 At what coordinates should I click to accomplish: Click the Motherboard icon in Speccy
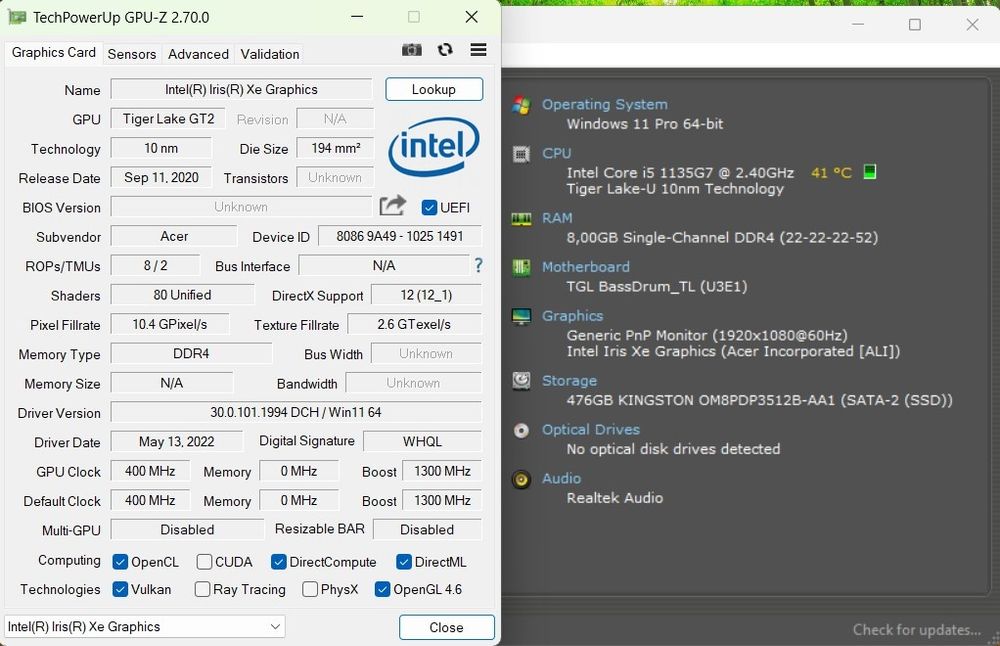[x=521, y=267]
